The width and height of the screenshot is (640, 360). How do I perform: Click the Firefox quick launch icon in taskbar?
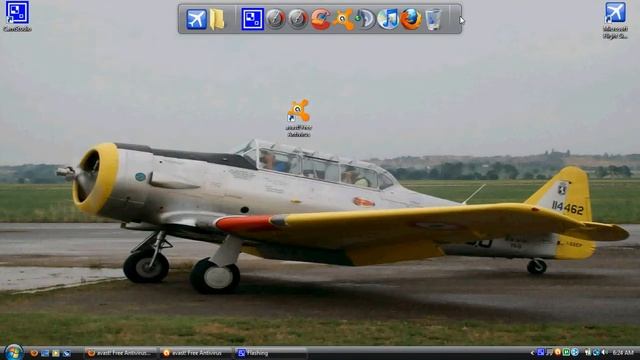[34, 353]
